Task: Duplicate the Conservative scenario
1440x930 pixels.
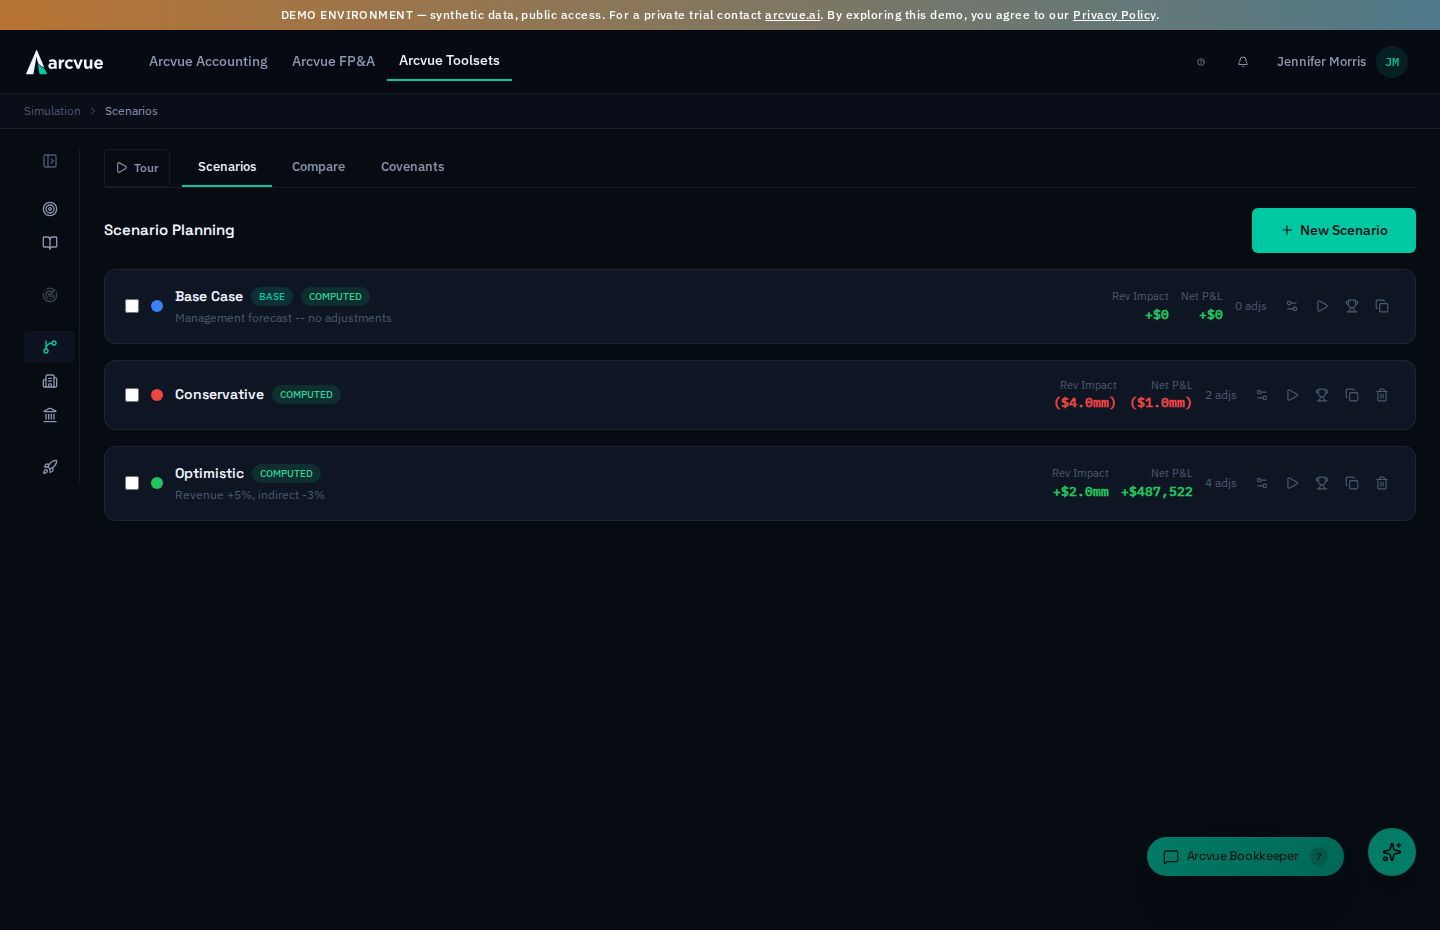Action: (1352, 395)
